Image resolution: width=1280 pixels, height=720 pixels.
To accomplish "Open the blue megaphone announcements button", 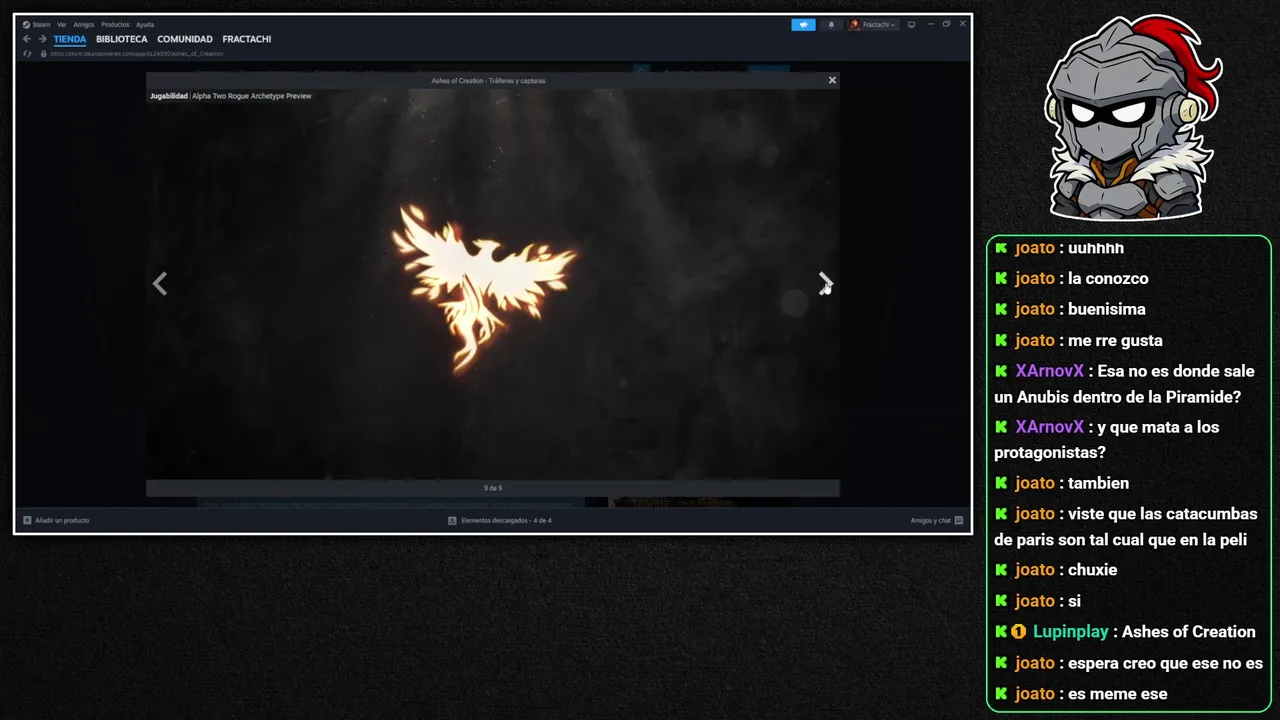I will click(803, 25).
